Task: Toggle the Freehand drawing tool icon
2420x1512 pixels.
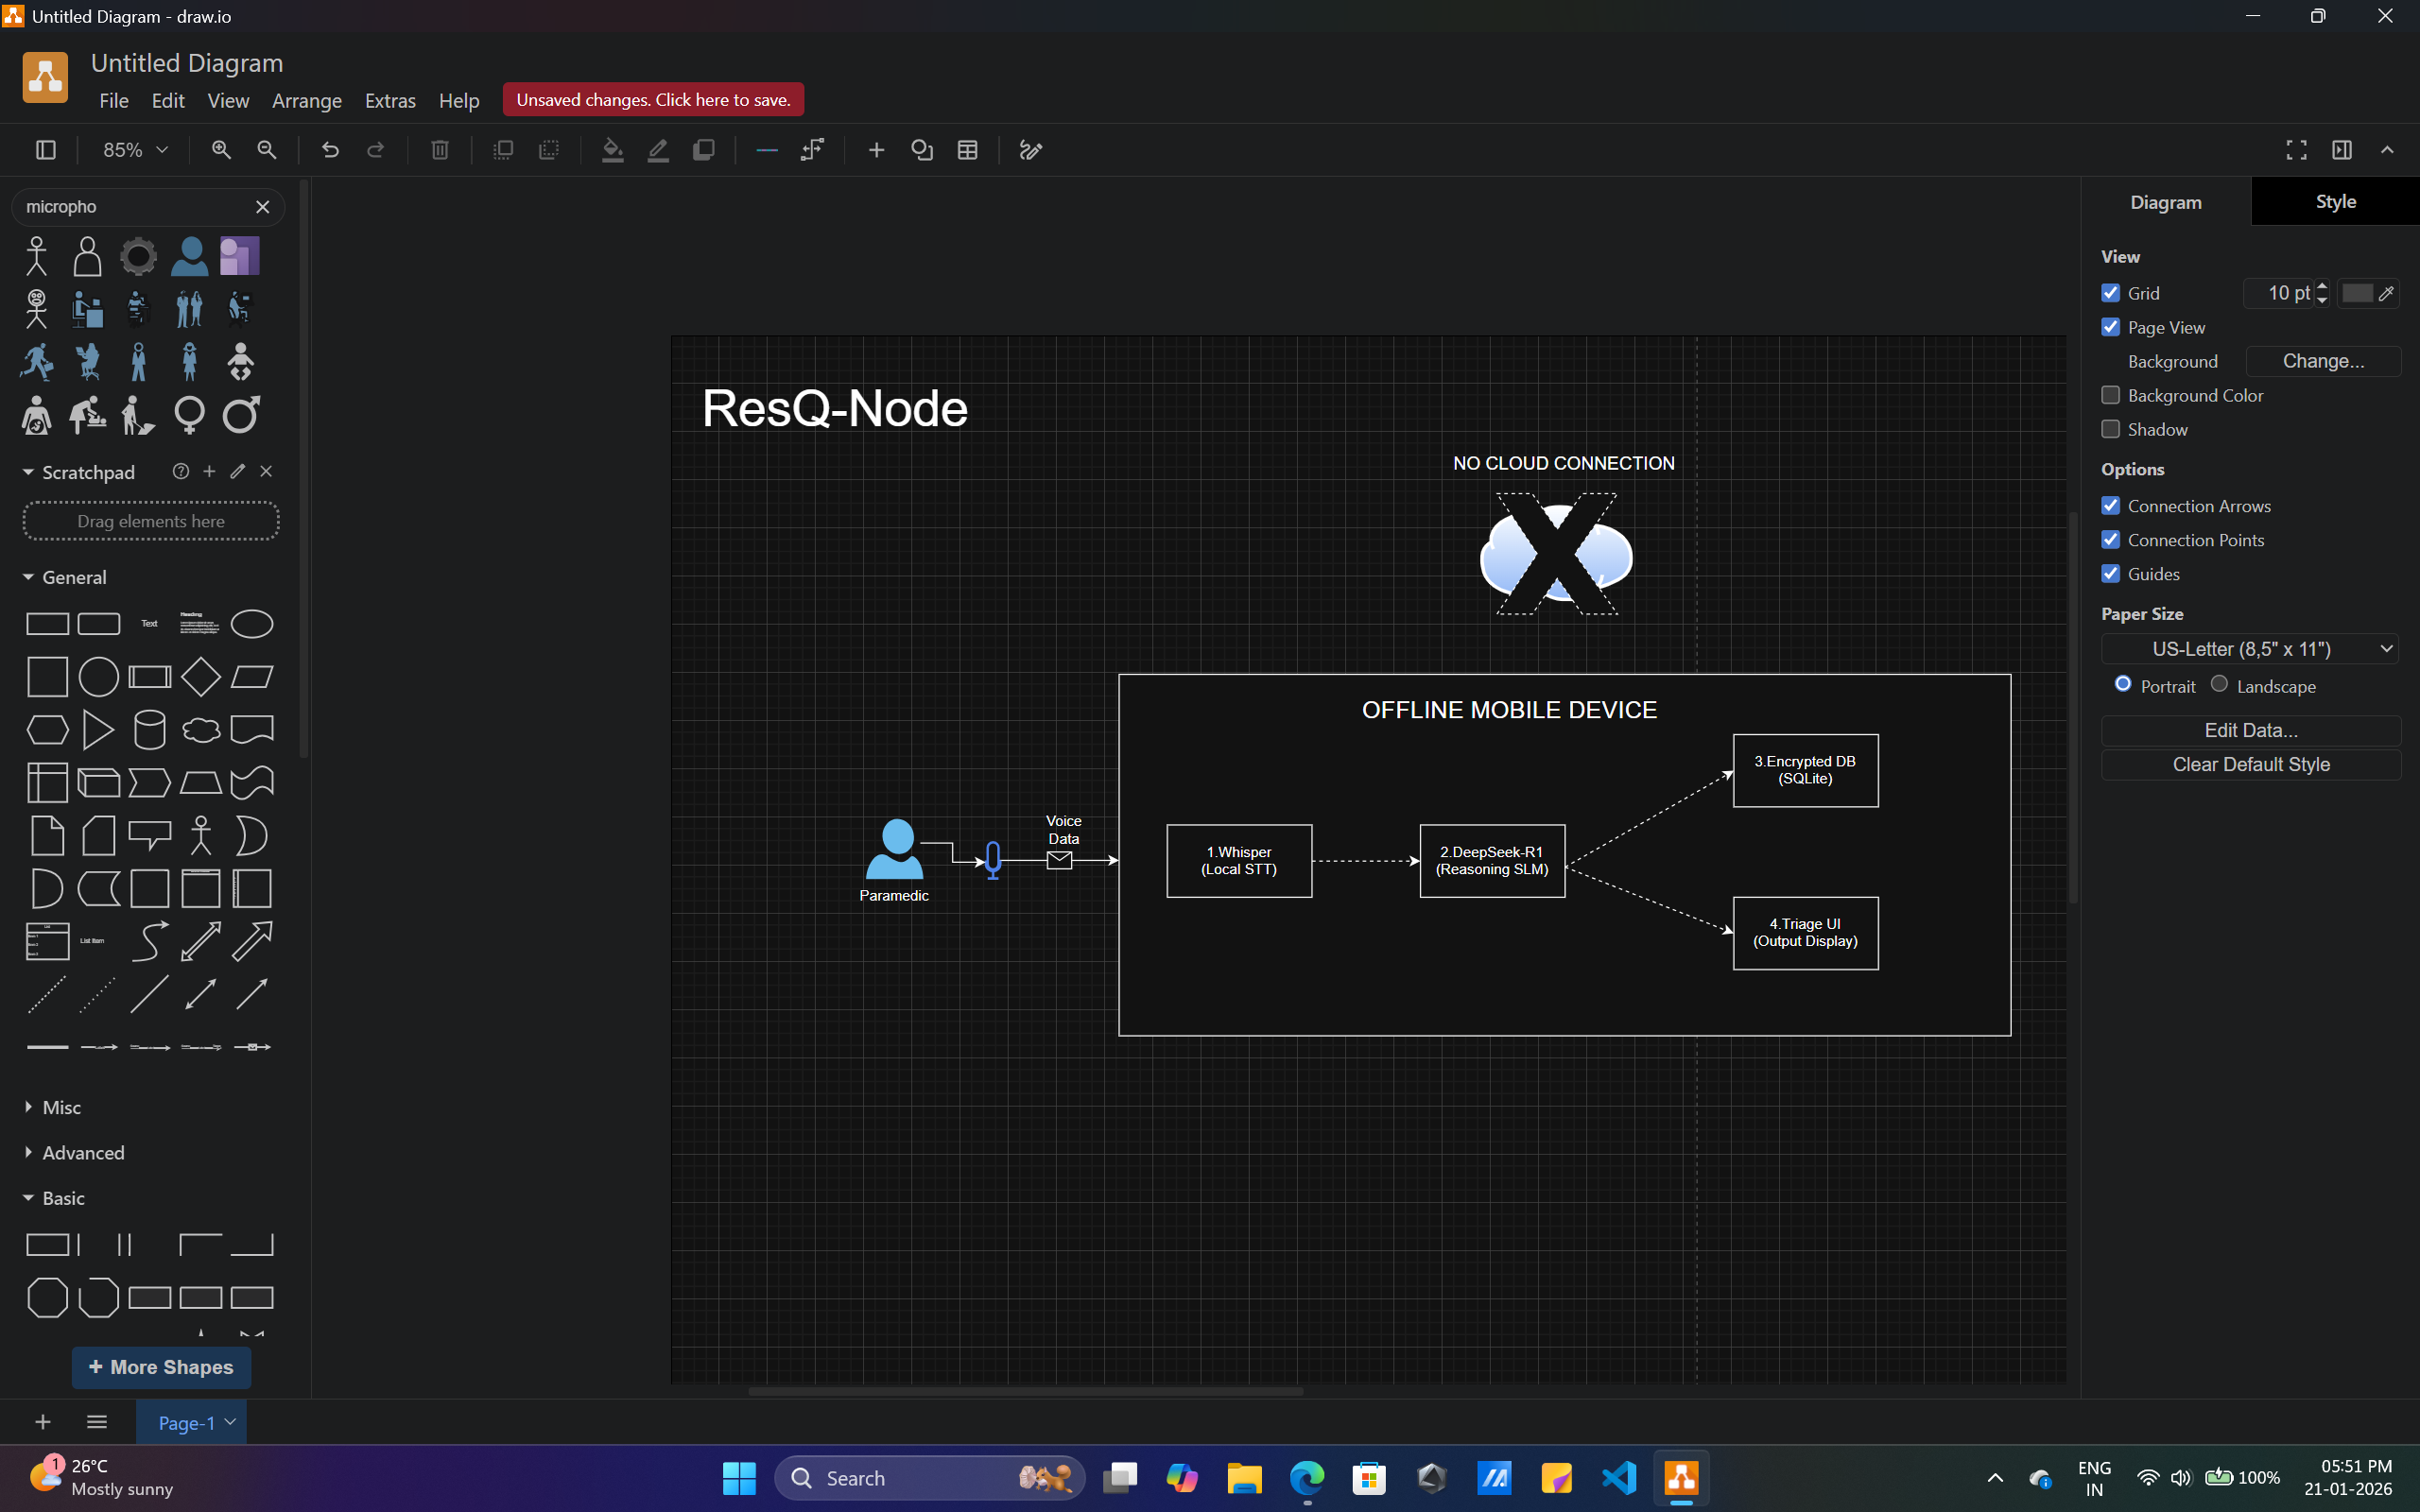Action: click(x=1030, y=150)
